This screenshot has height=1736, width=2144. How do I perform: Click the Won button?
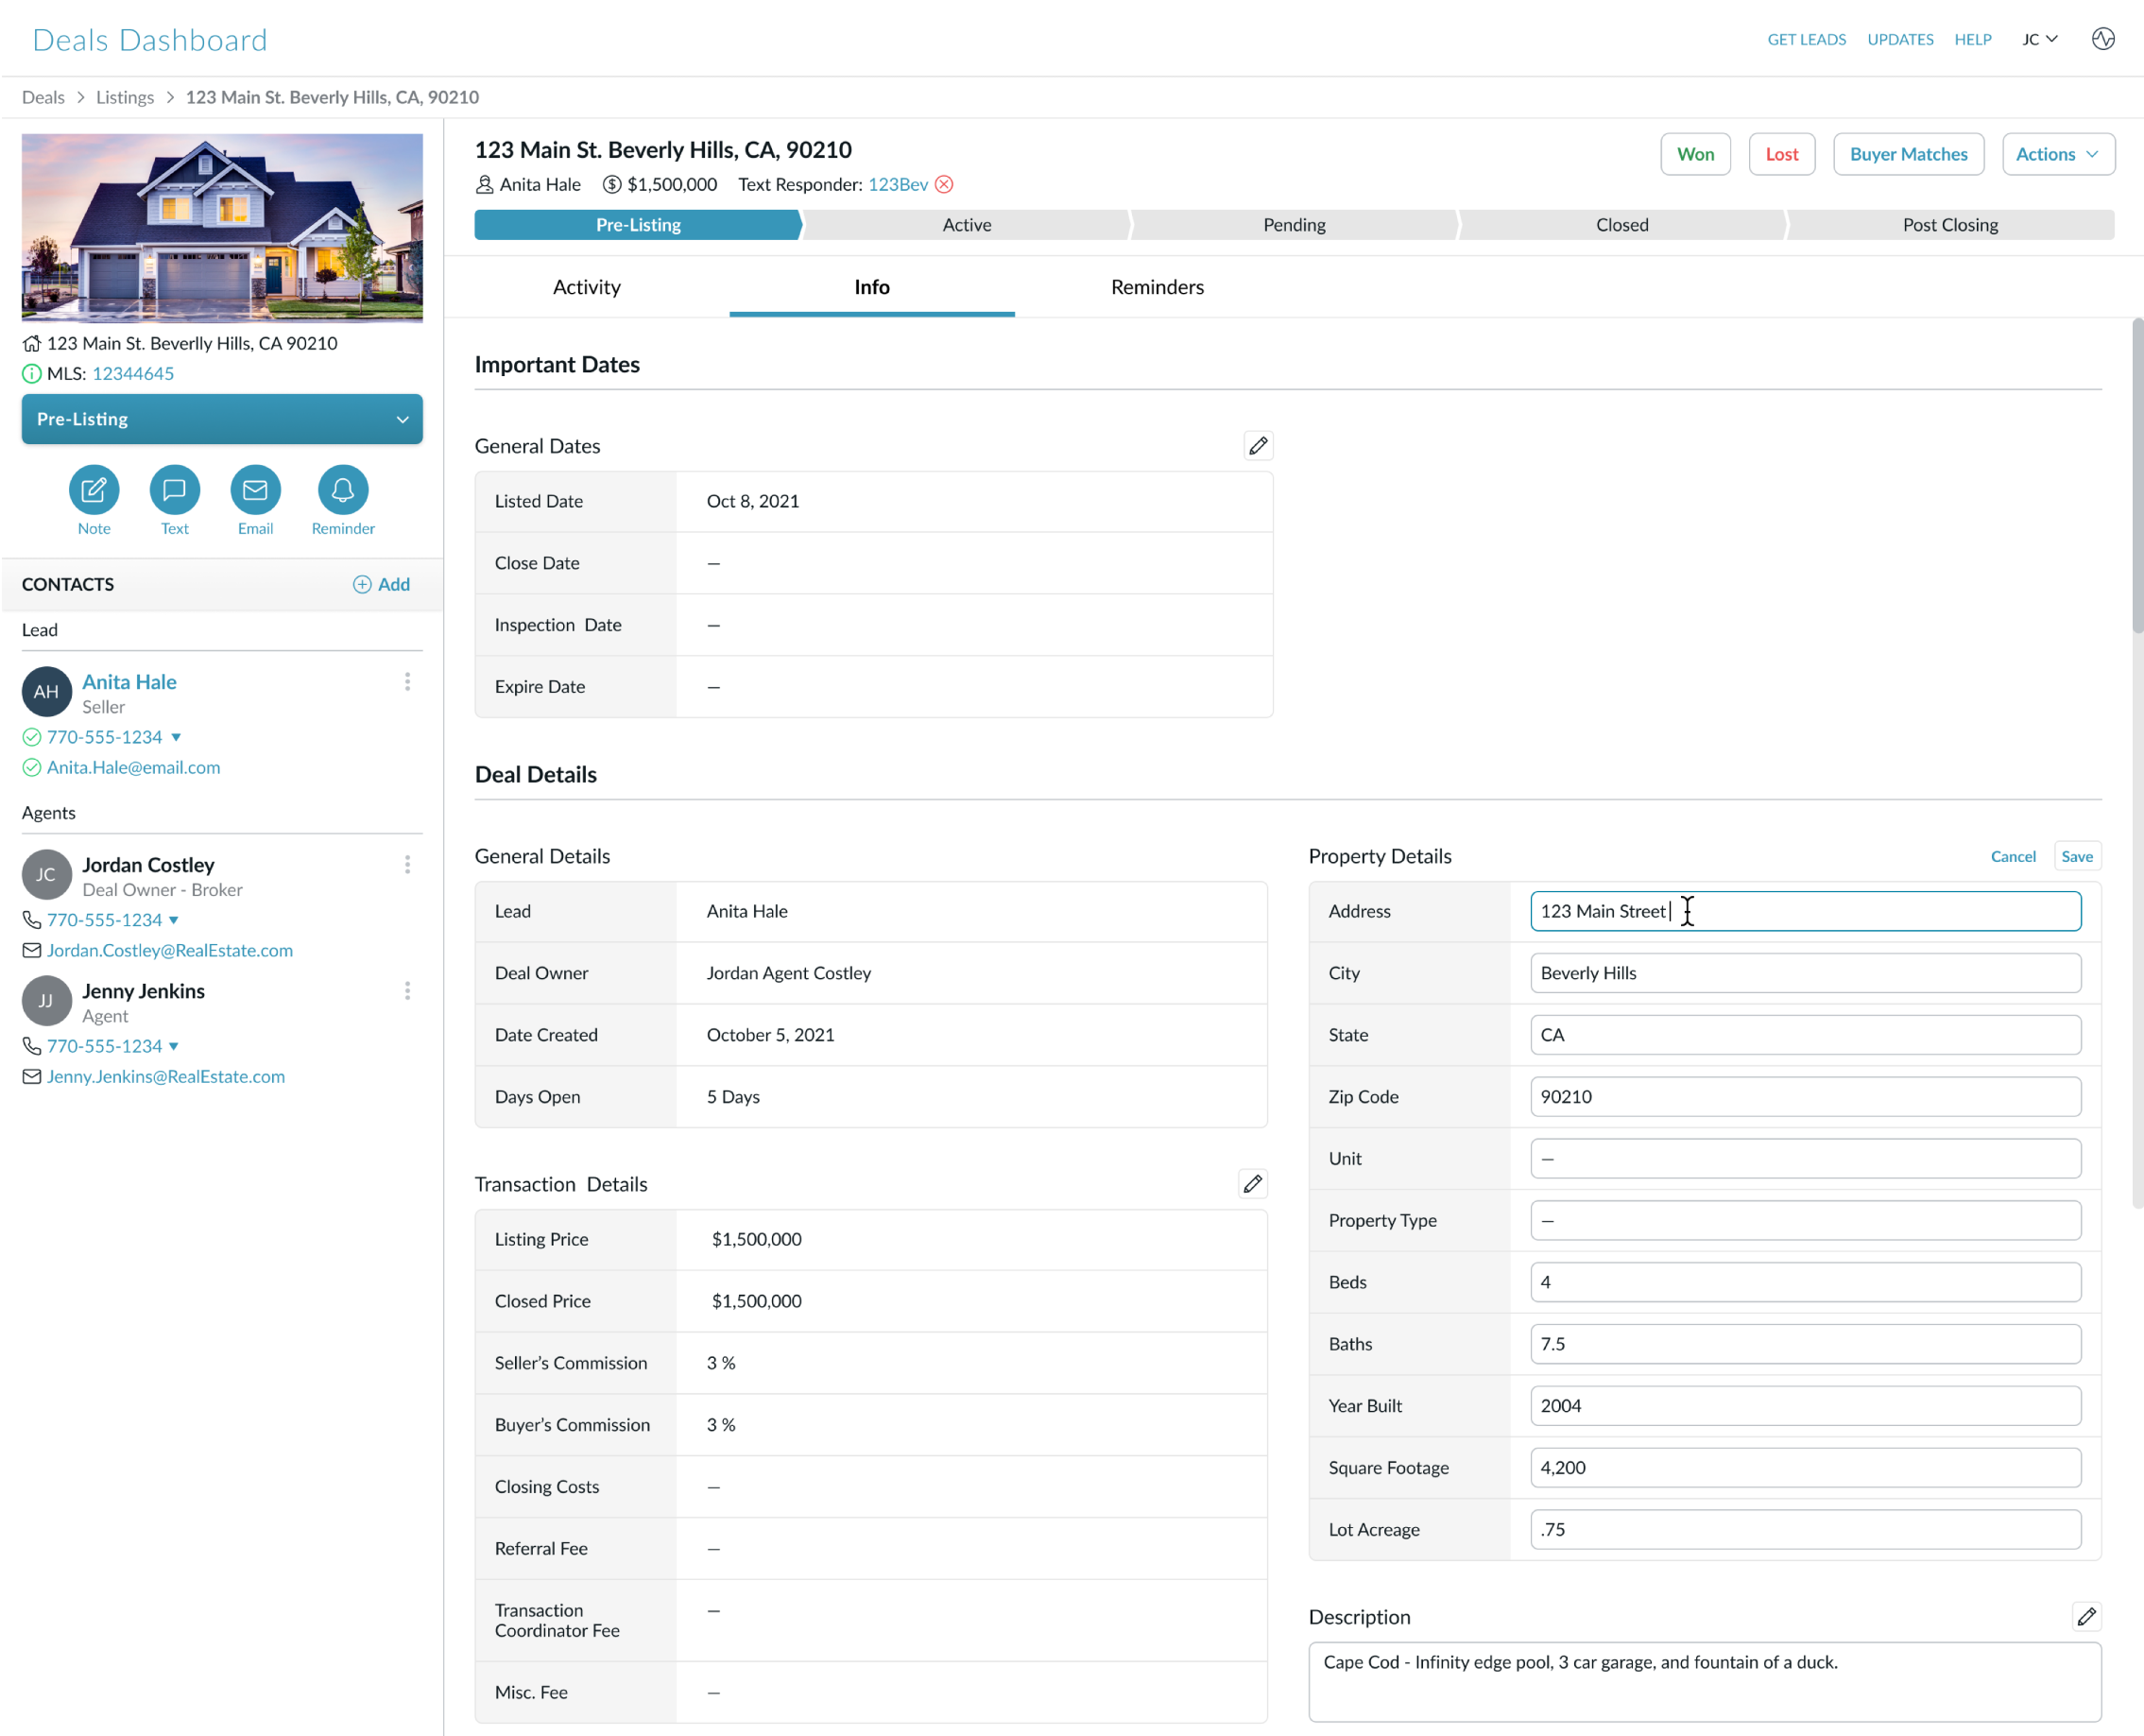tap(1696, 154)
